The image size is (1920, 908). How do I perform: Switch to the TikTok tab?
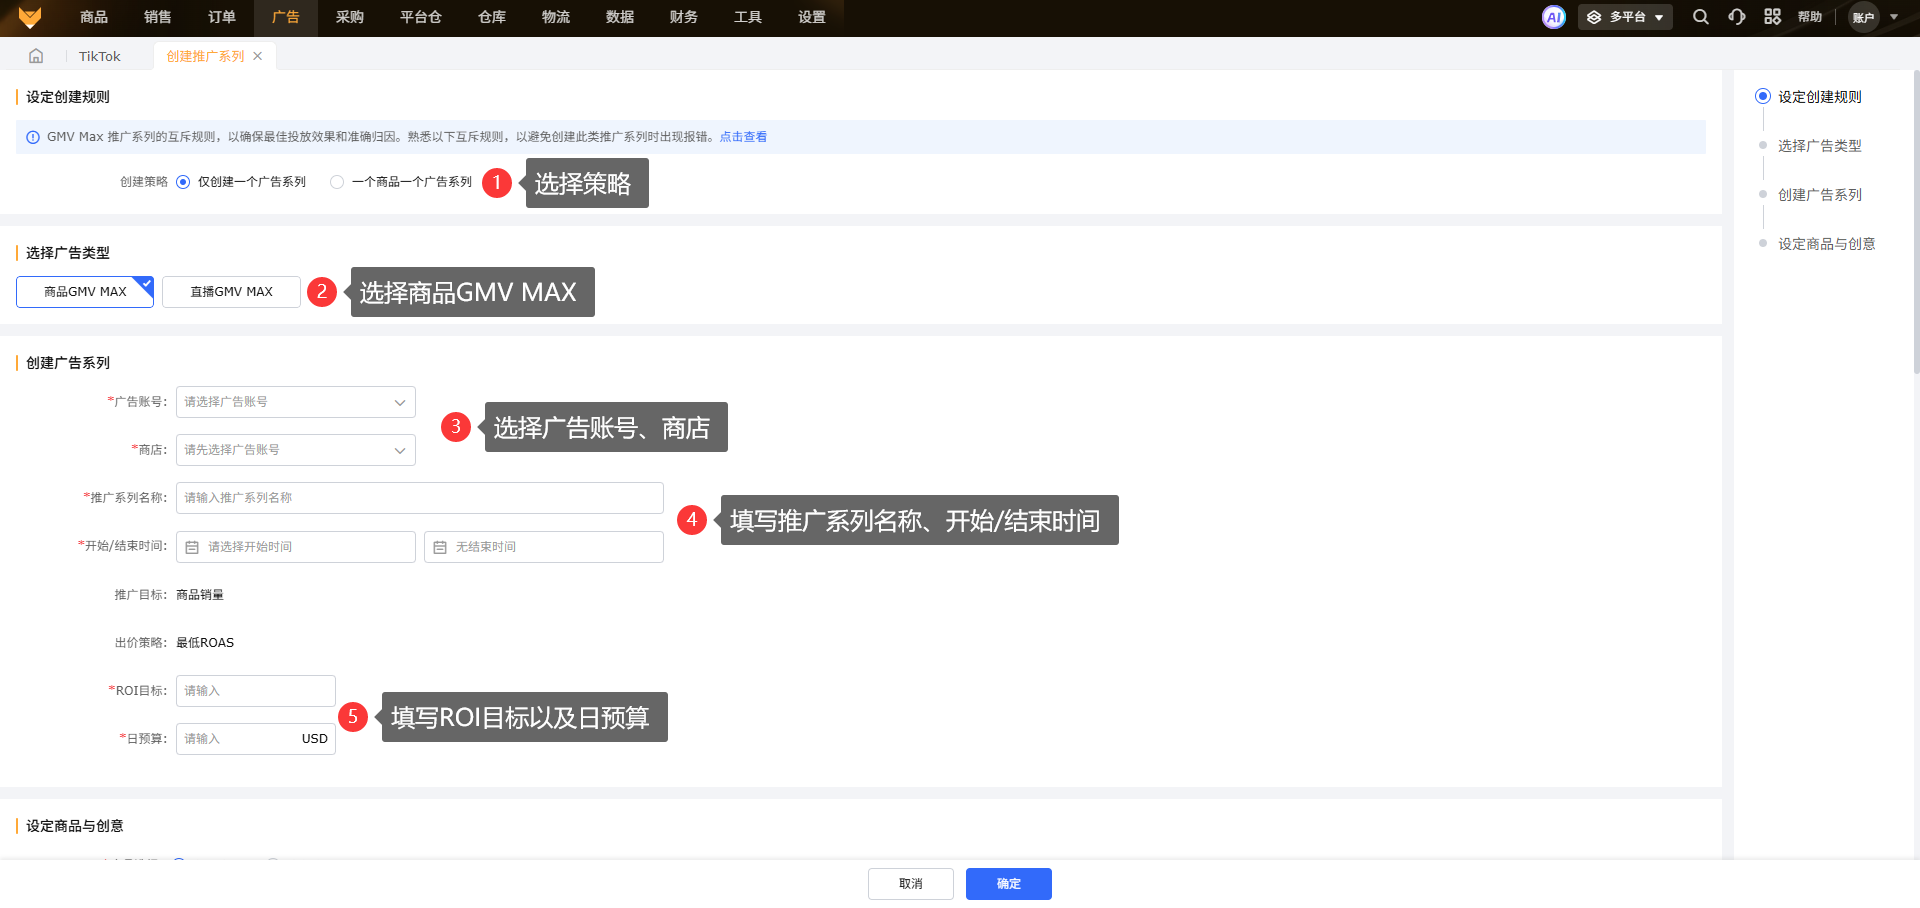(100, 56)
